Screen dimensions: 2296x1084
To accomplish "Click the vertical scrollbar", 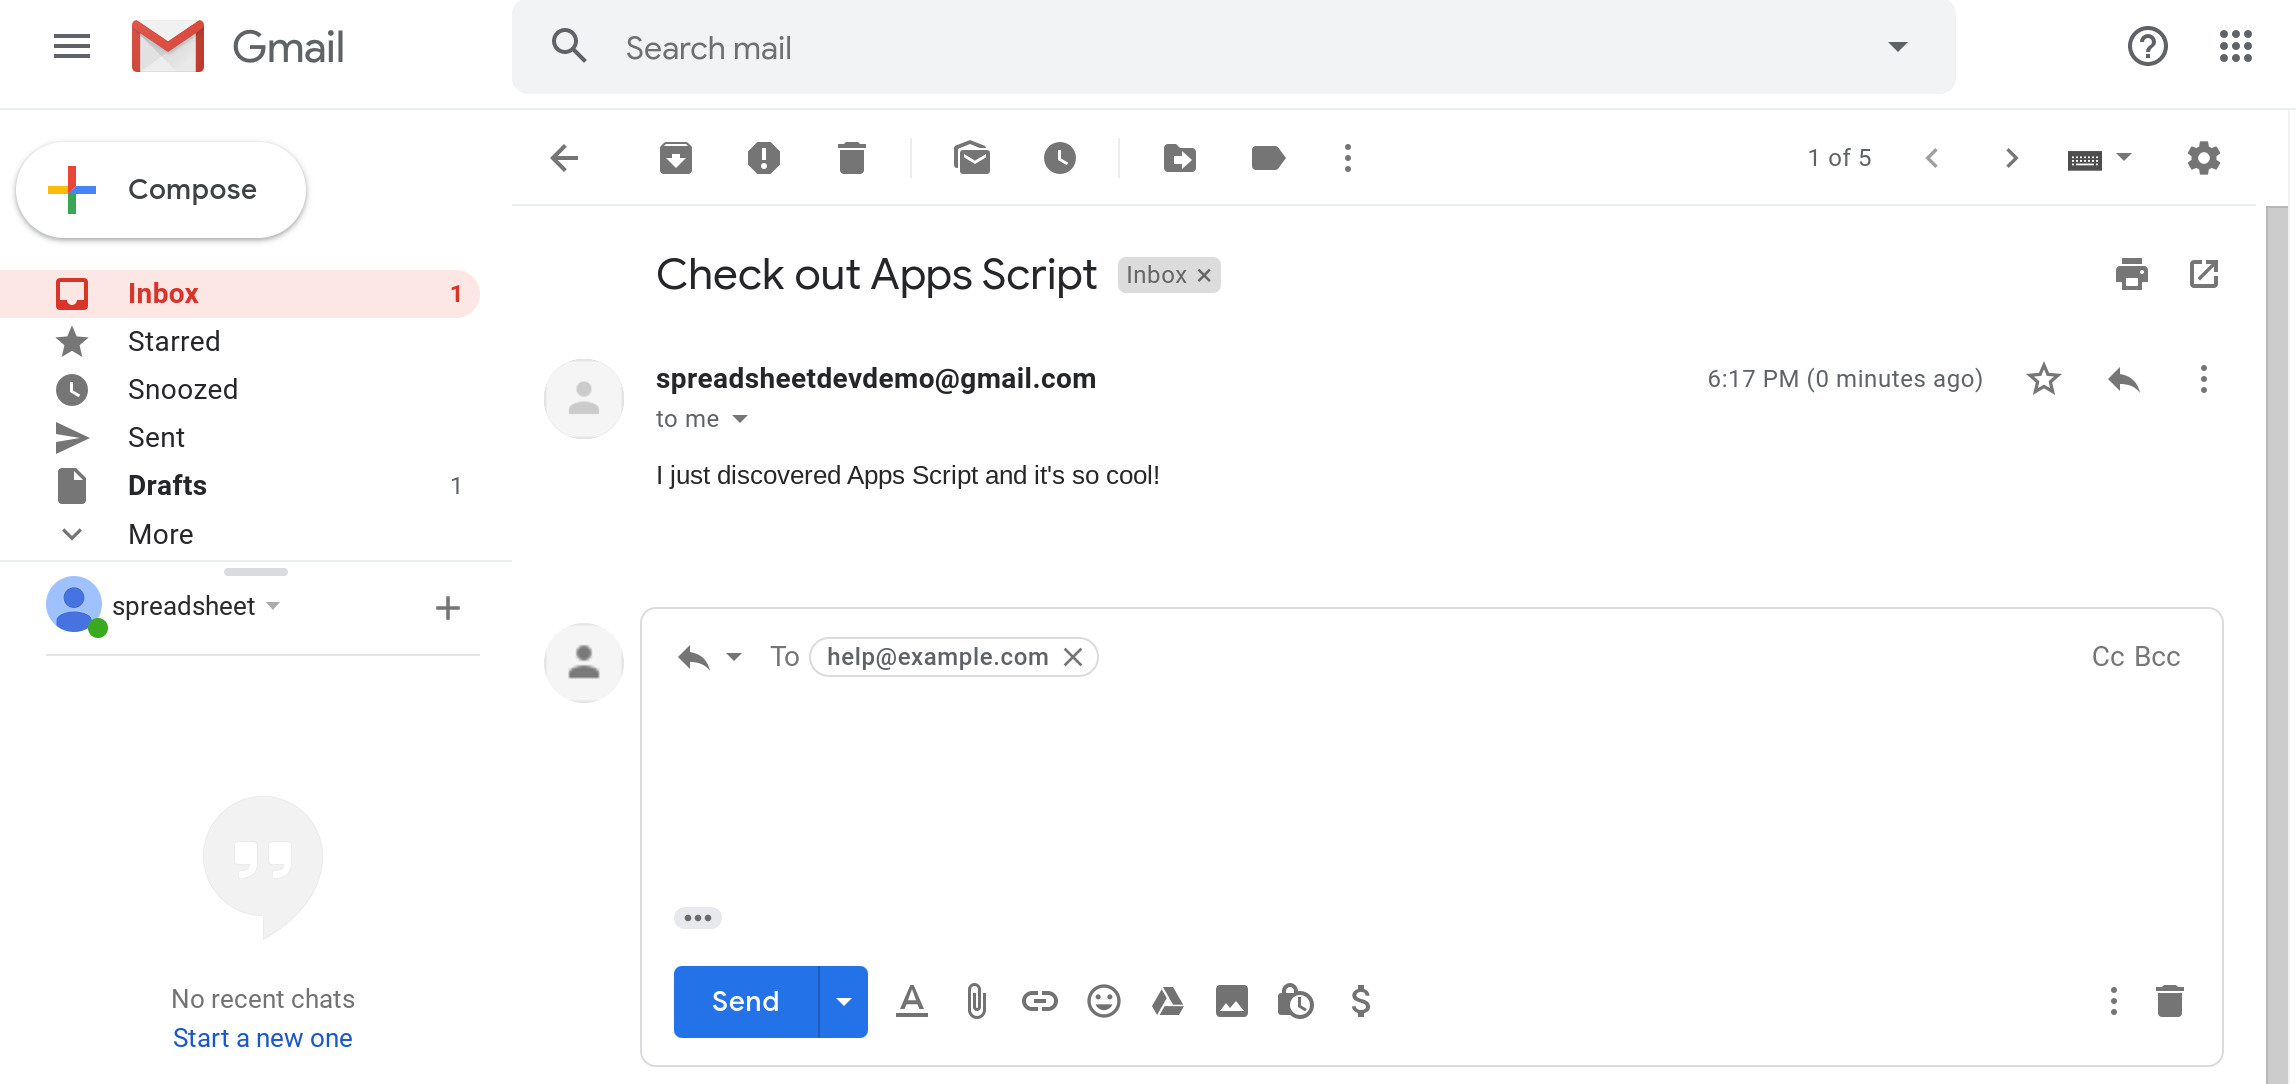I will pyautogui.click(x=2277, y=644).
